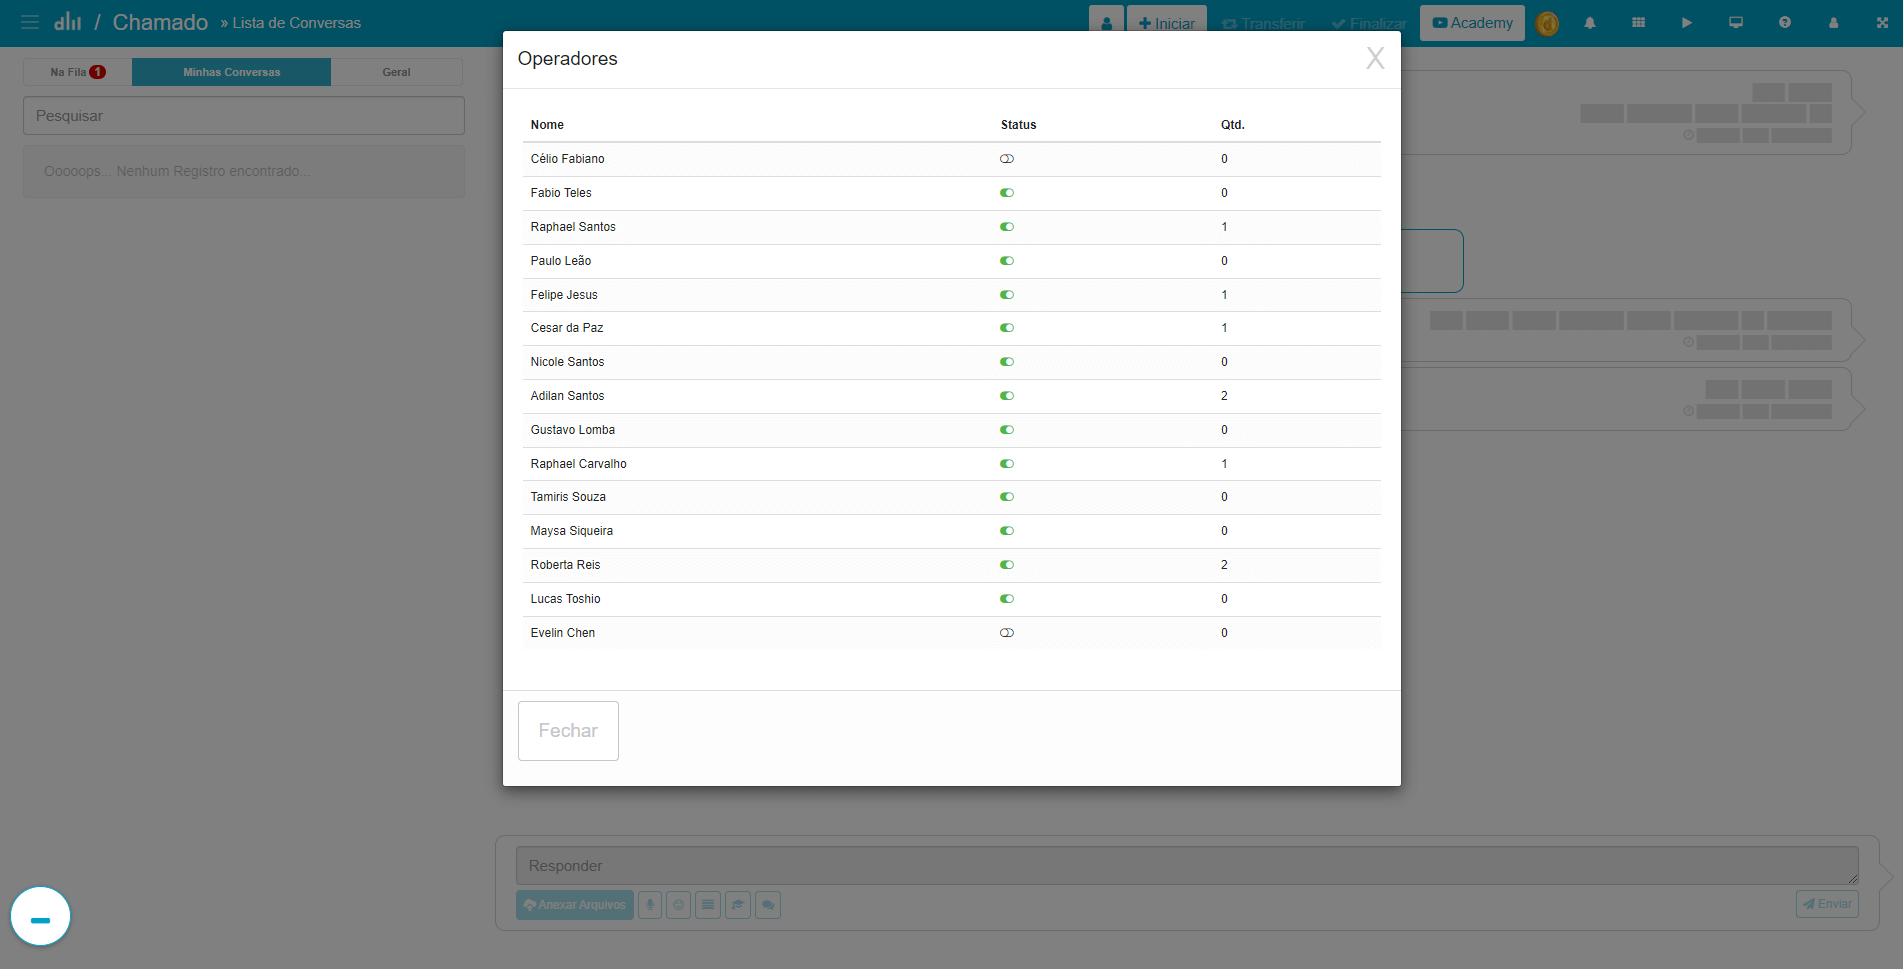Toggle status for Nicole Santos

point(1007,362)
